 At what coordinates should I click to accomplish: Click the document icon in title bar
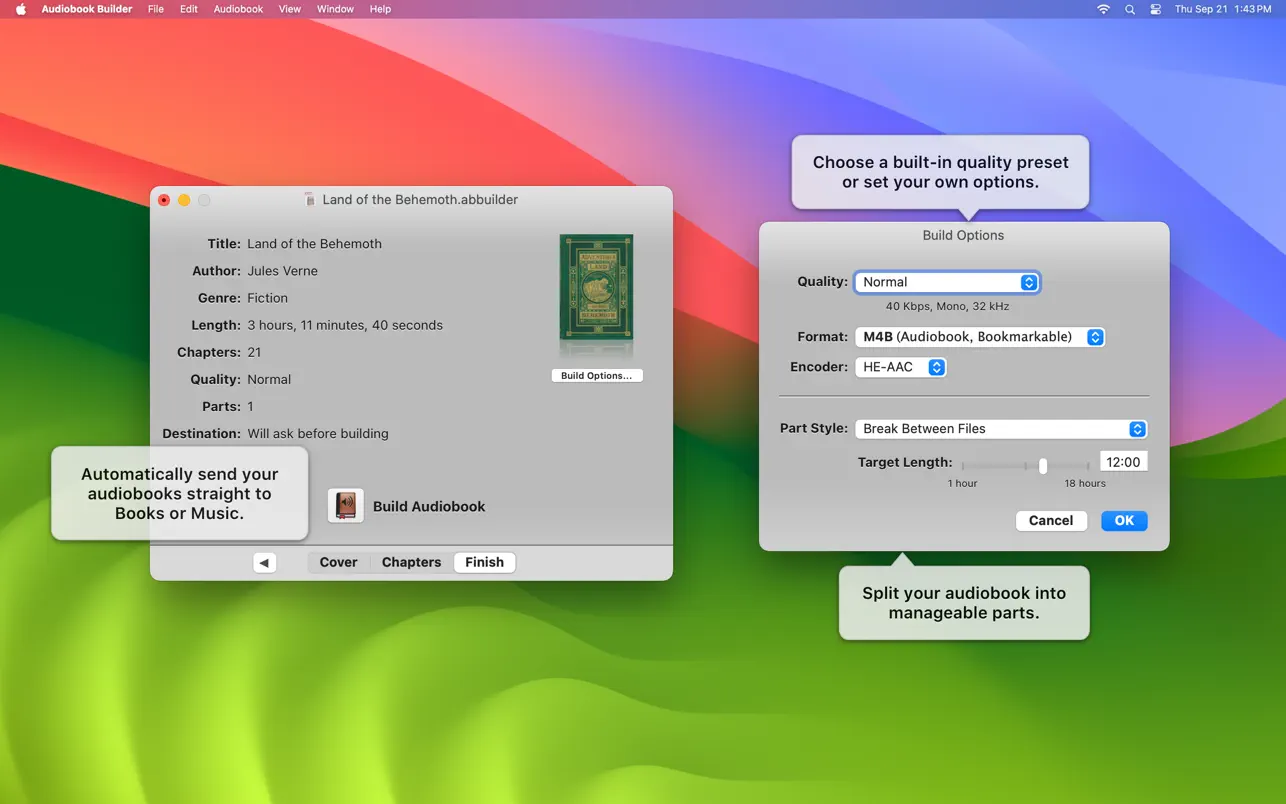point(310,200)
